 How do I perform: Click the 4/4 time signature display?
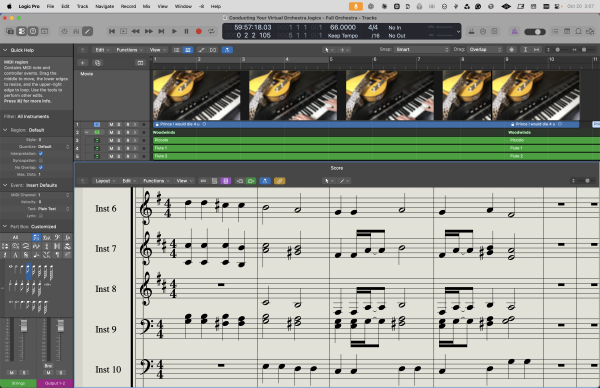pos(373,28)
